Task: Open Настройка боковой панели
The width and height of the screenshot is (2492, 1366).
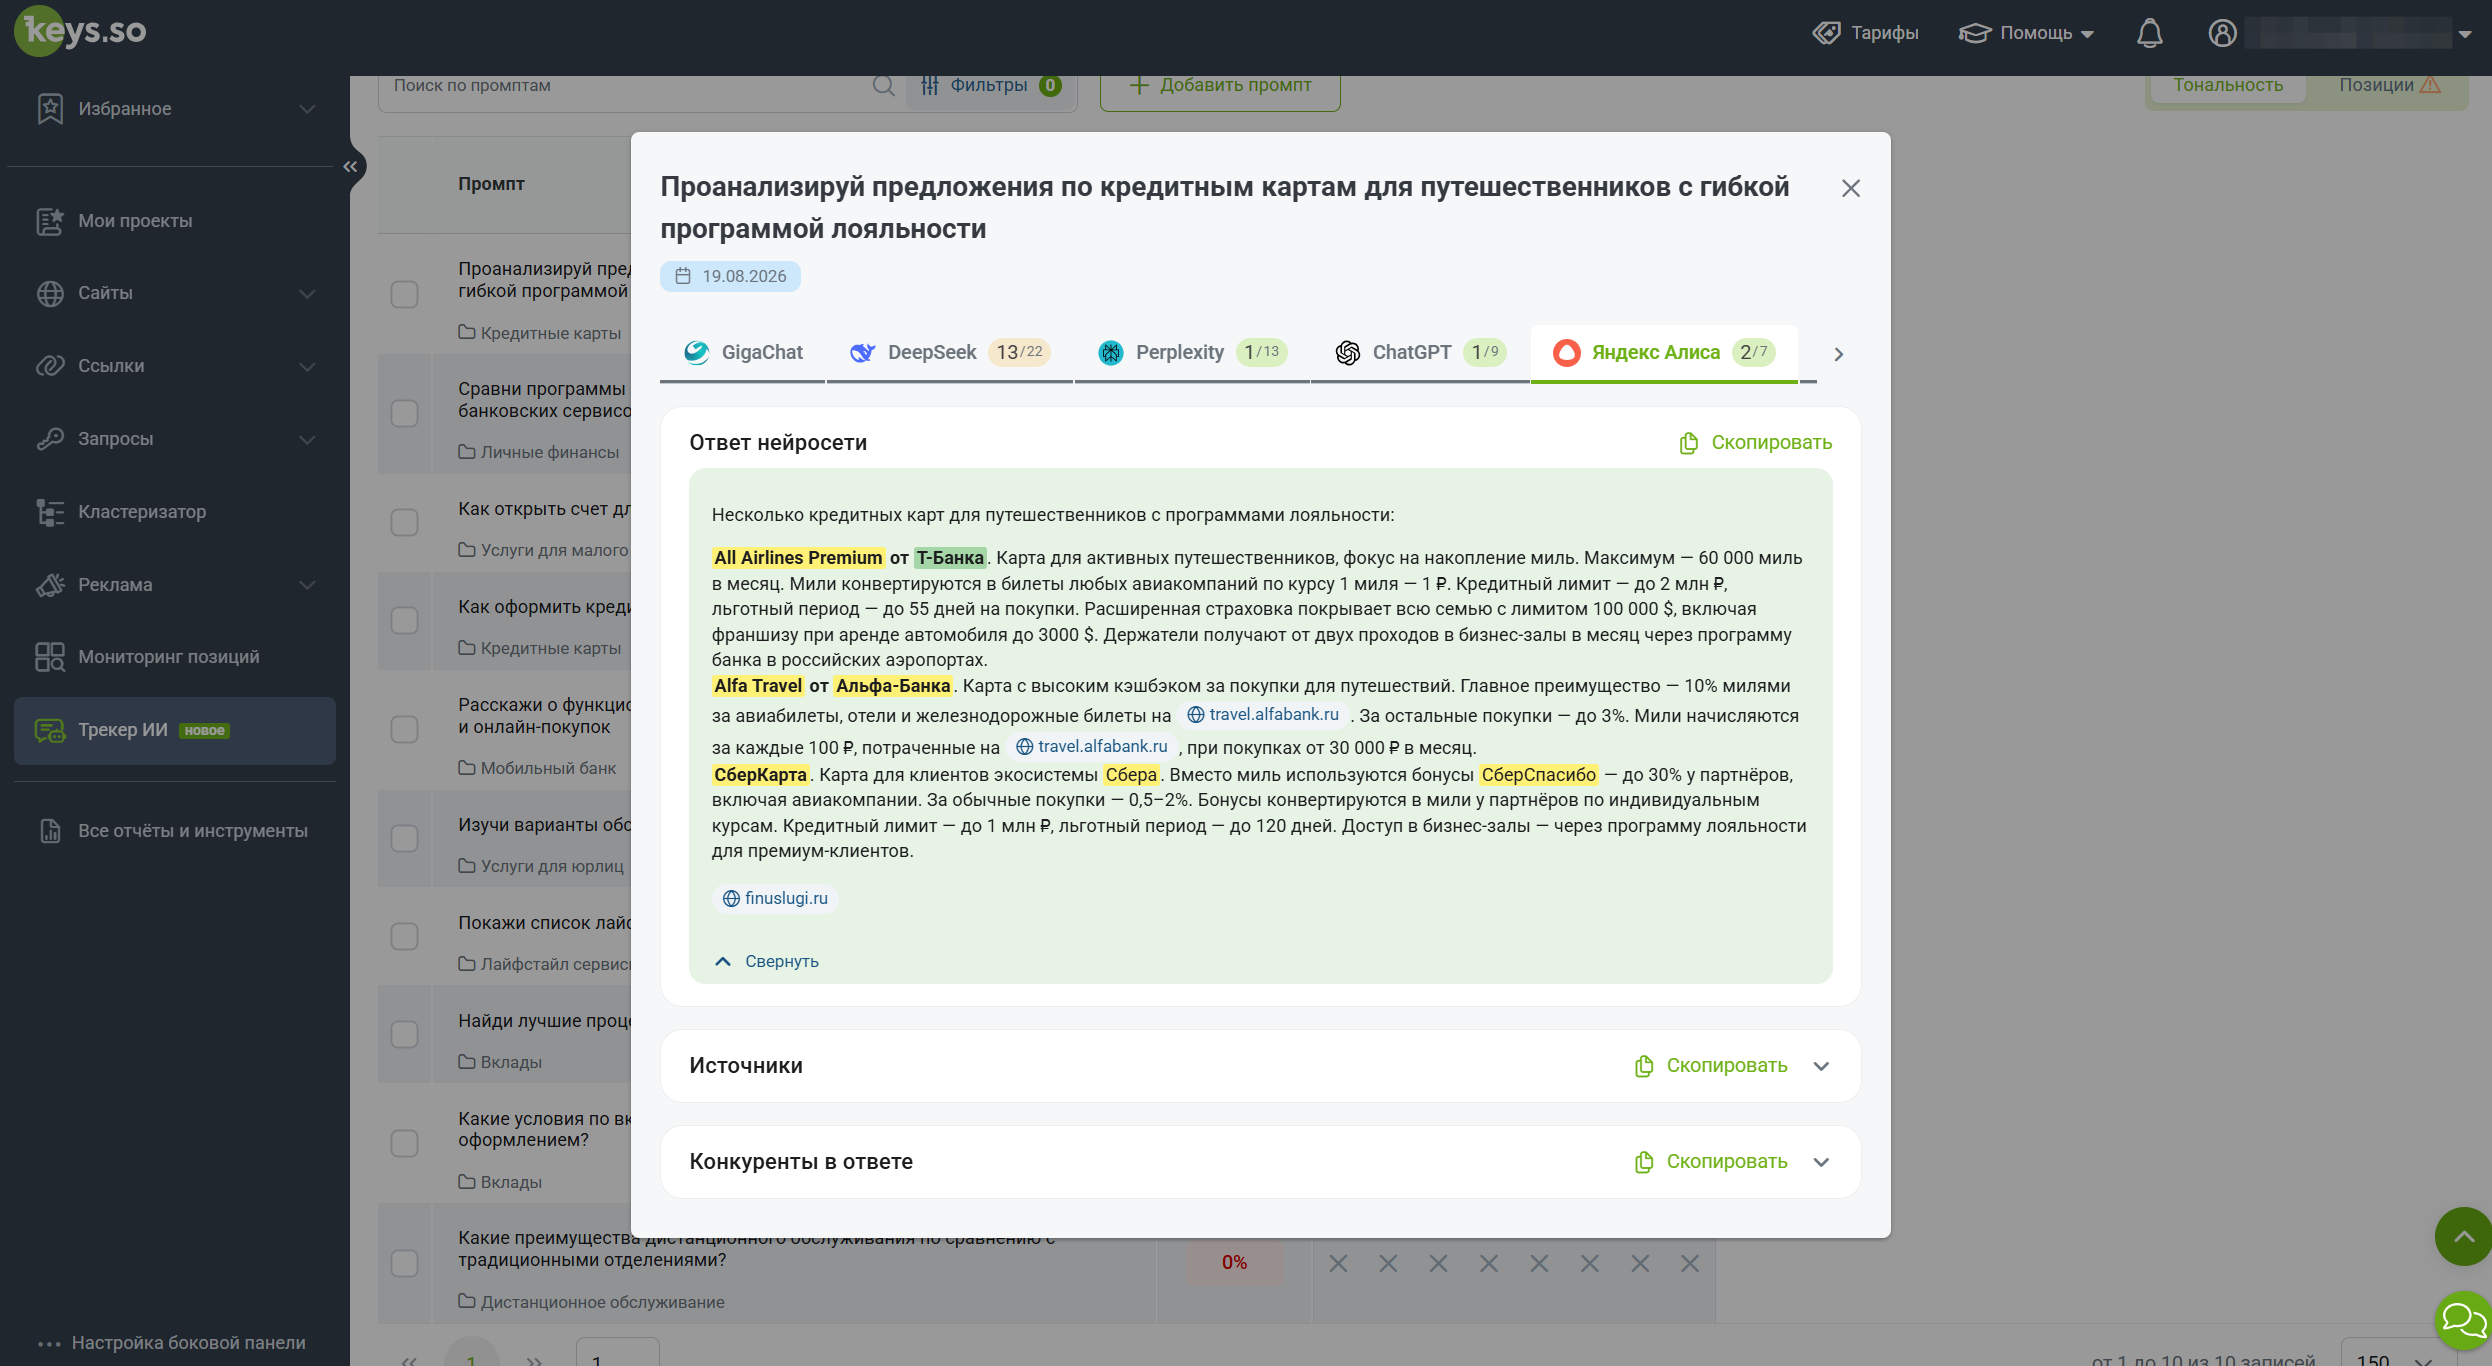Action: coord(172,1343)
